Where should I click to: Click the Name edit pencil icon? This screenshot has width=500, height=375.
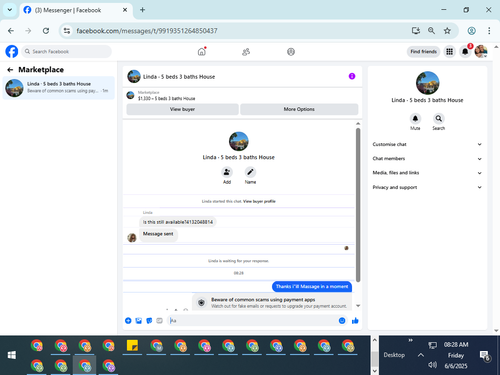click(250, 172)
